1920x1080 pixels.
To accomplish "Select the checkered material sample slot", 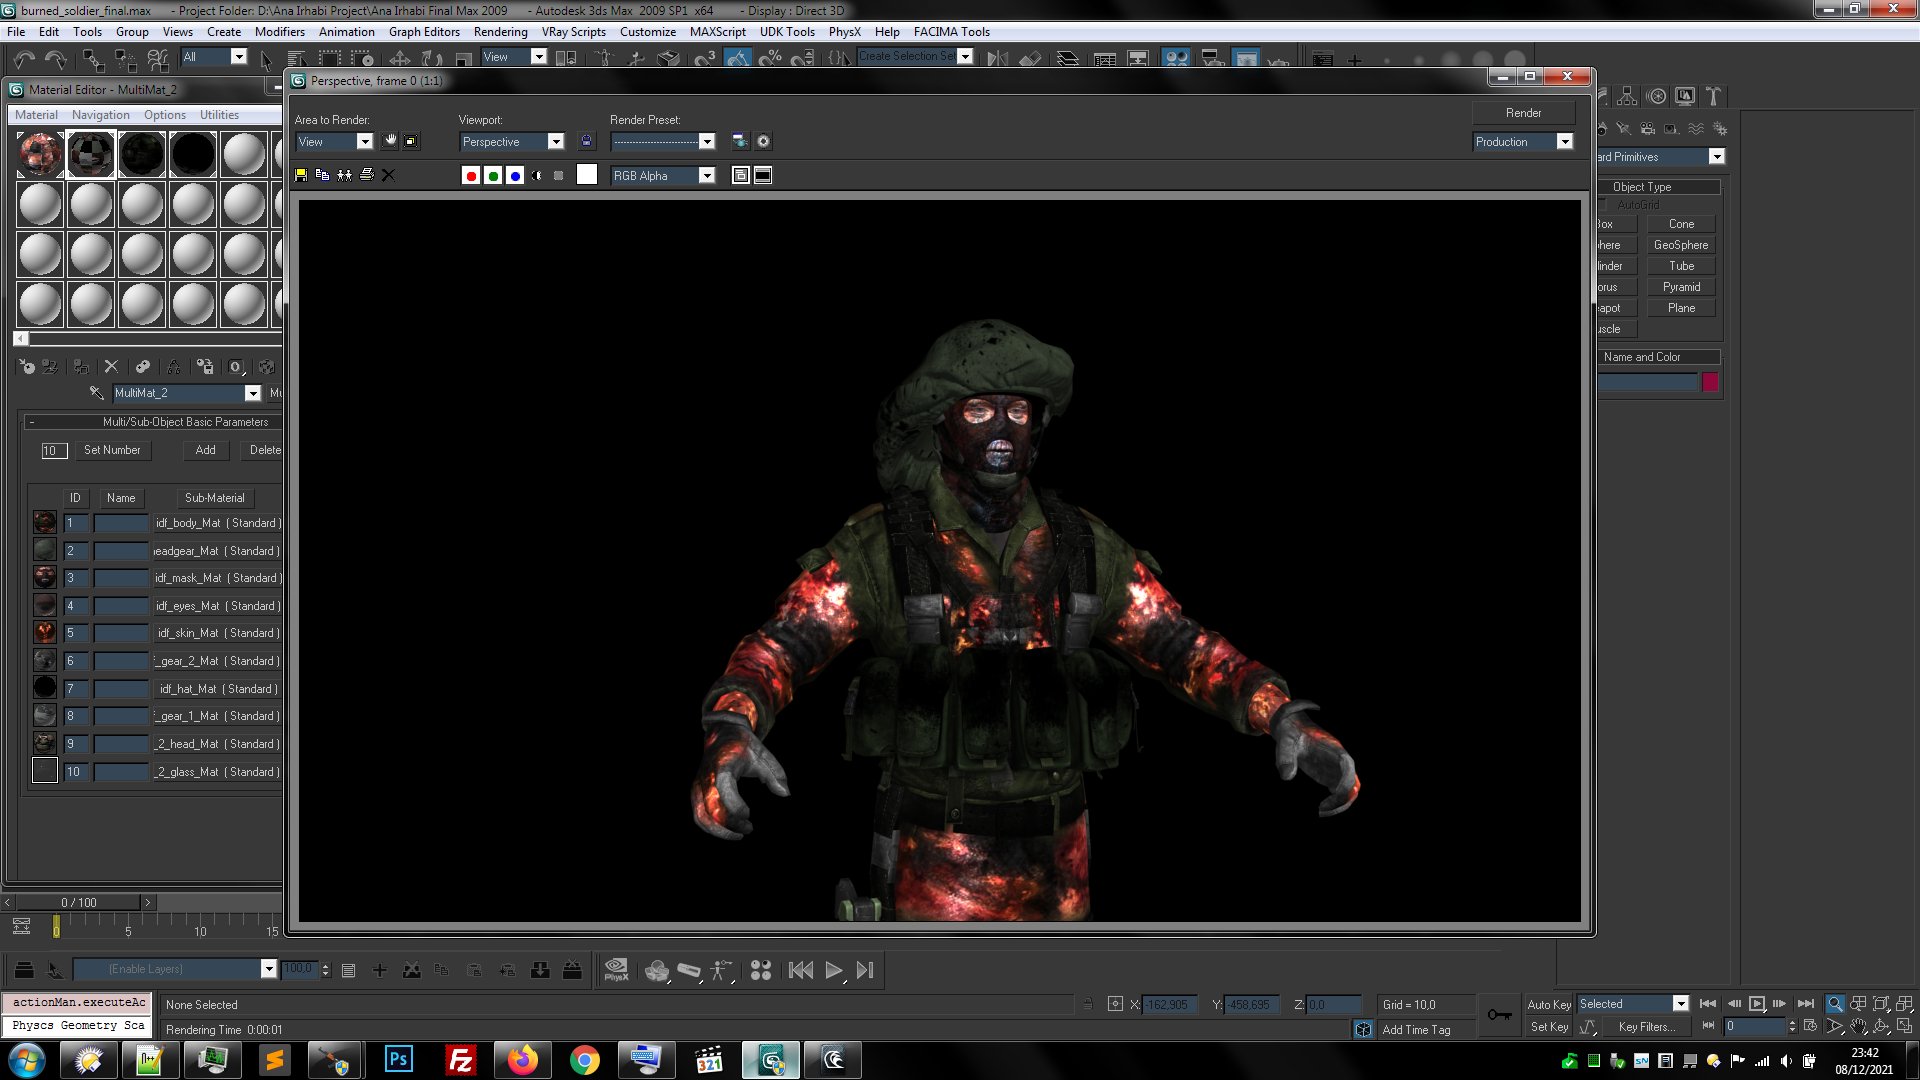I will [91, 154].
